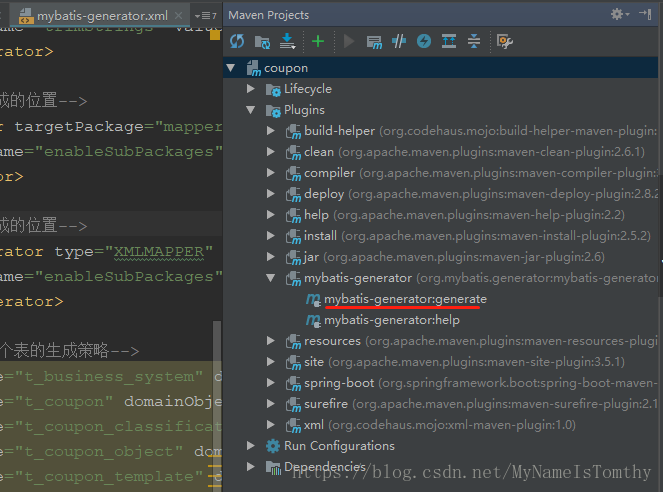Screen dimensions: 663x492
Task: Click the Reimport All Maven Projects icon
Action: pos(237,41)
